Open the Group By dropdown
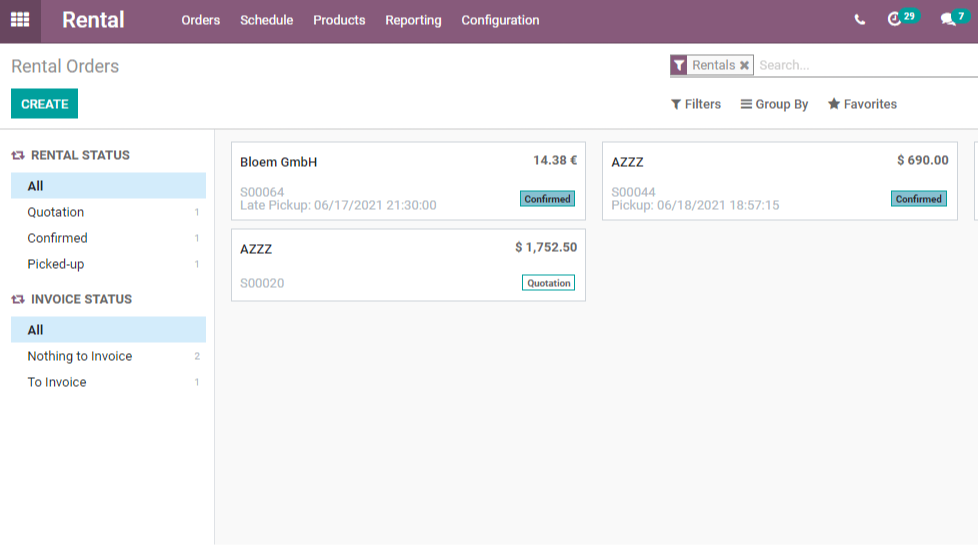Screen dimensions: 978x545 pyautogui.click(x=774, y=104)
